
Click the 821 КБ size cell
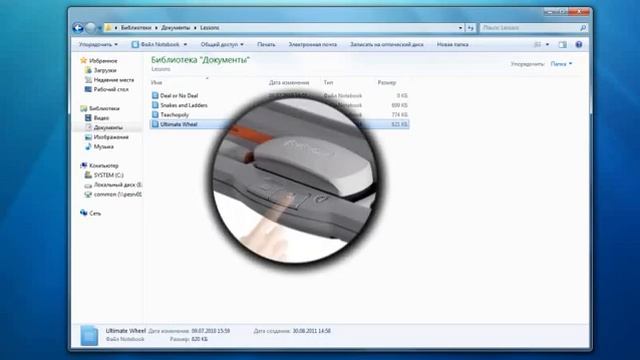pyautogui.click(x=399, y=124)
